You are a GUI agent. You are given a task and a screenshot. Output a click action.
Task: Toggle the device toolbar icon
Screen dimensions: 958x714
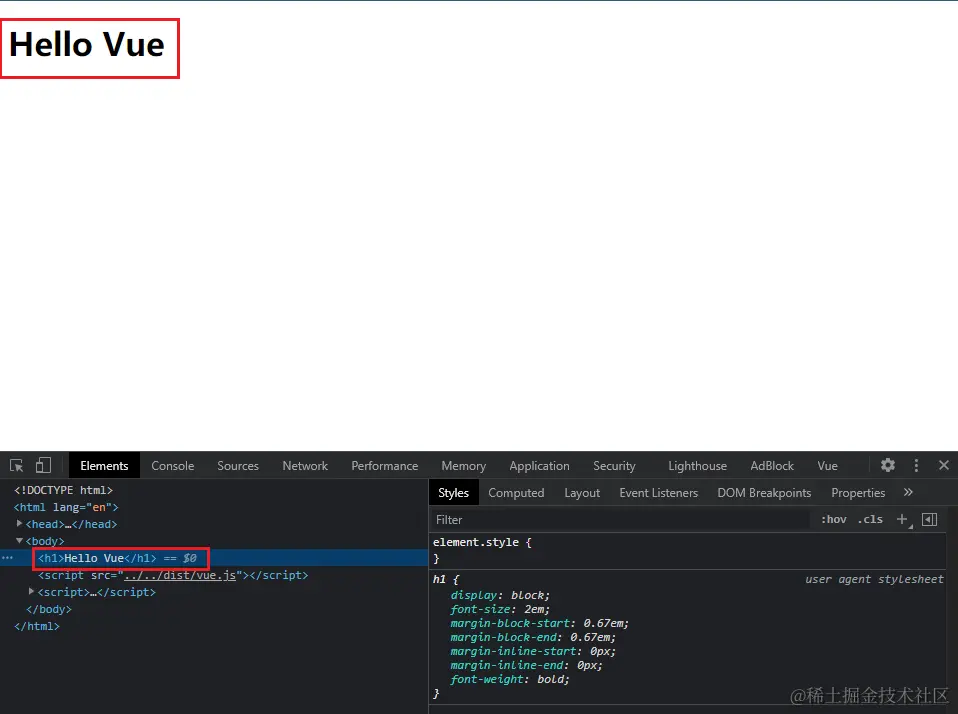(43, 465)
